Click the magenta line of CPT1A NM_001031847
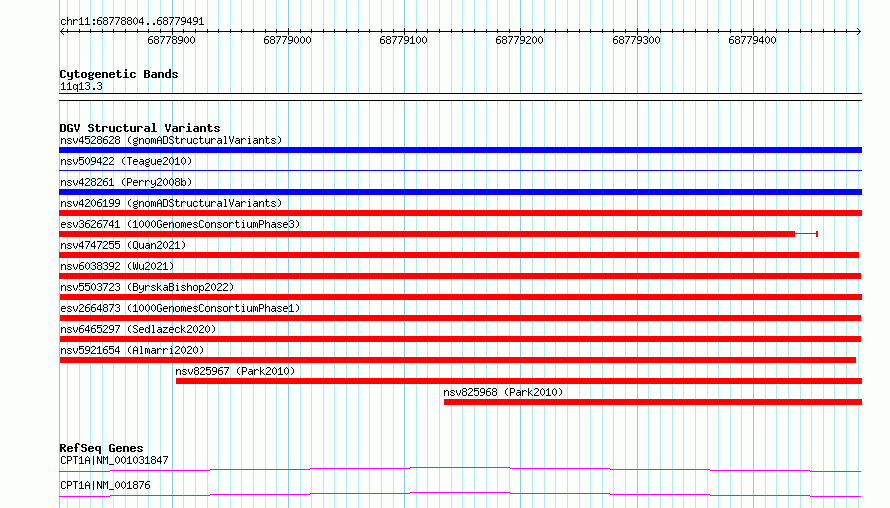 pyautogui.click(x=460, y=469)
